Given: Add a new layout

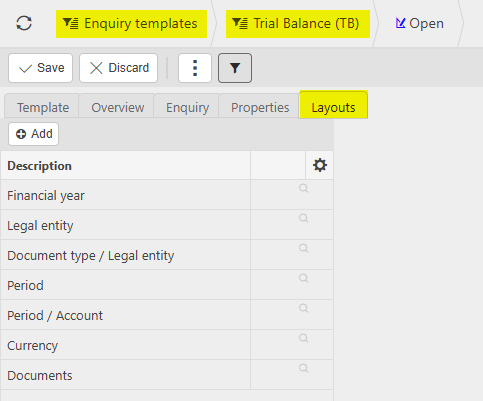Looking at the screenshot, I should pyautogui.click(x=34, y=134).
